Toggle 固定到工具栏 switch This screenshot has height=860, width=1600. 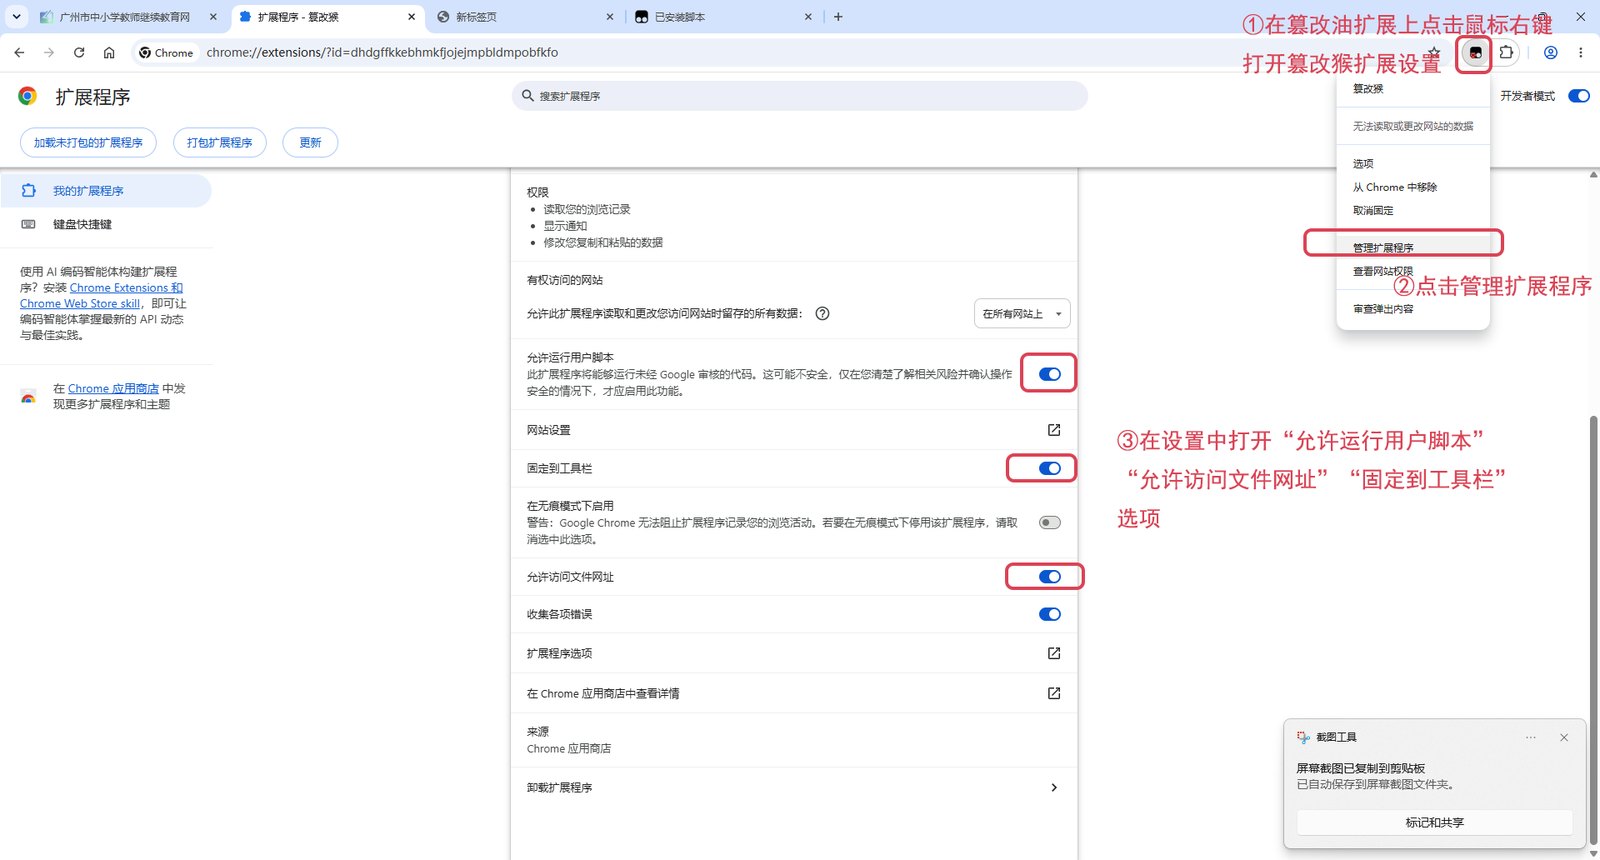(1050, 468)
